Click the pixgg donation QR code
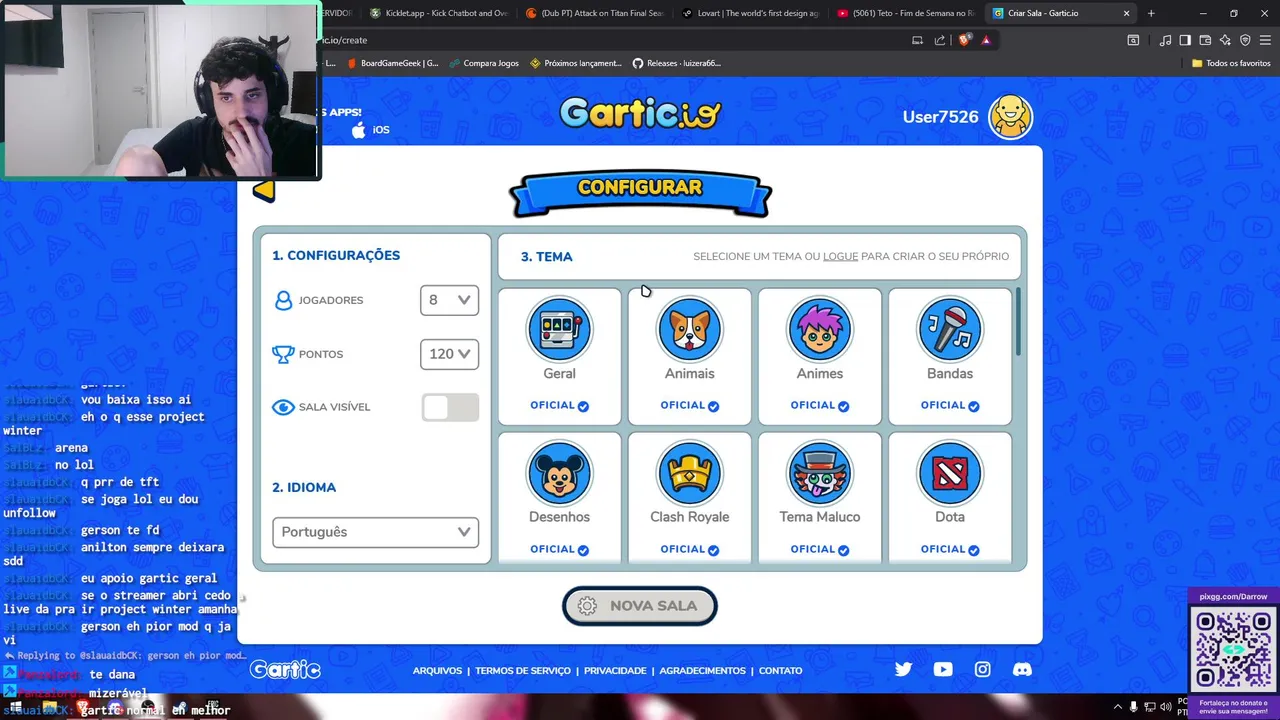Viewport: 1280px width, 720px height. coord(1233,648)
